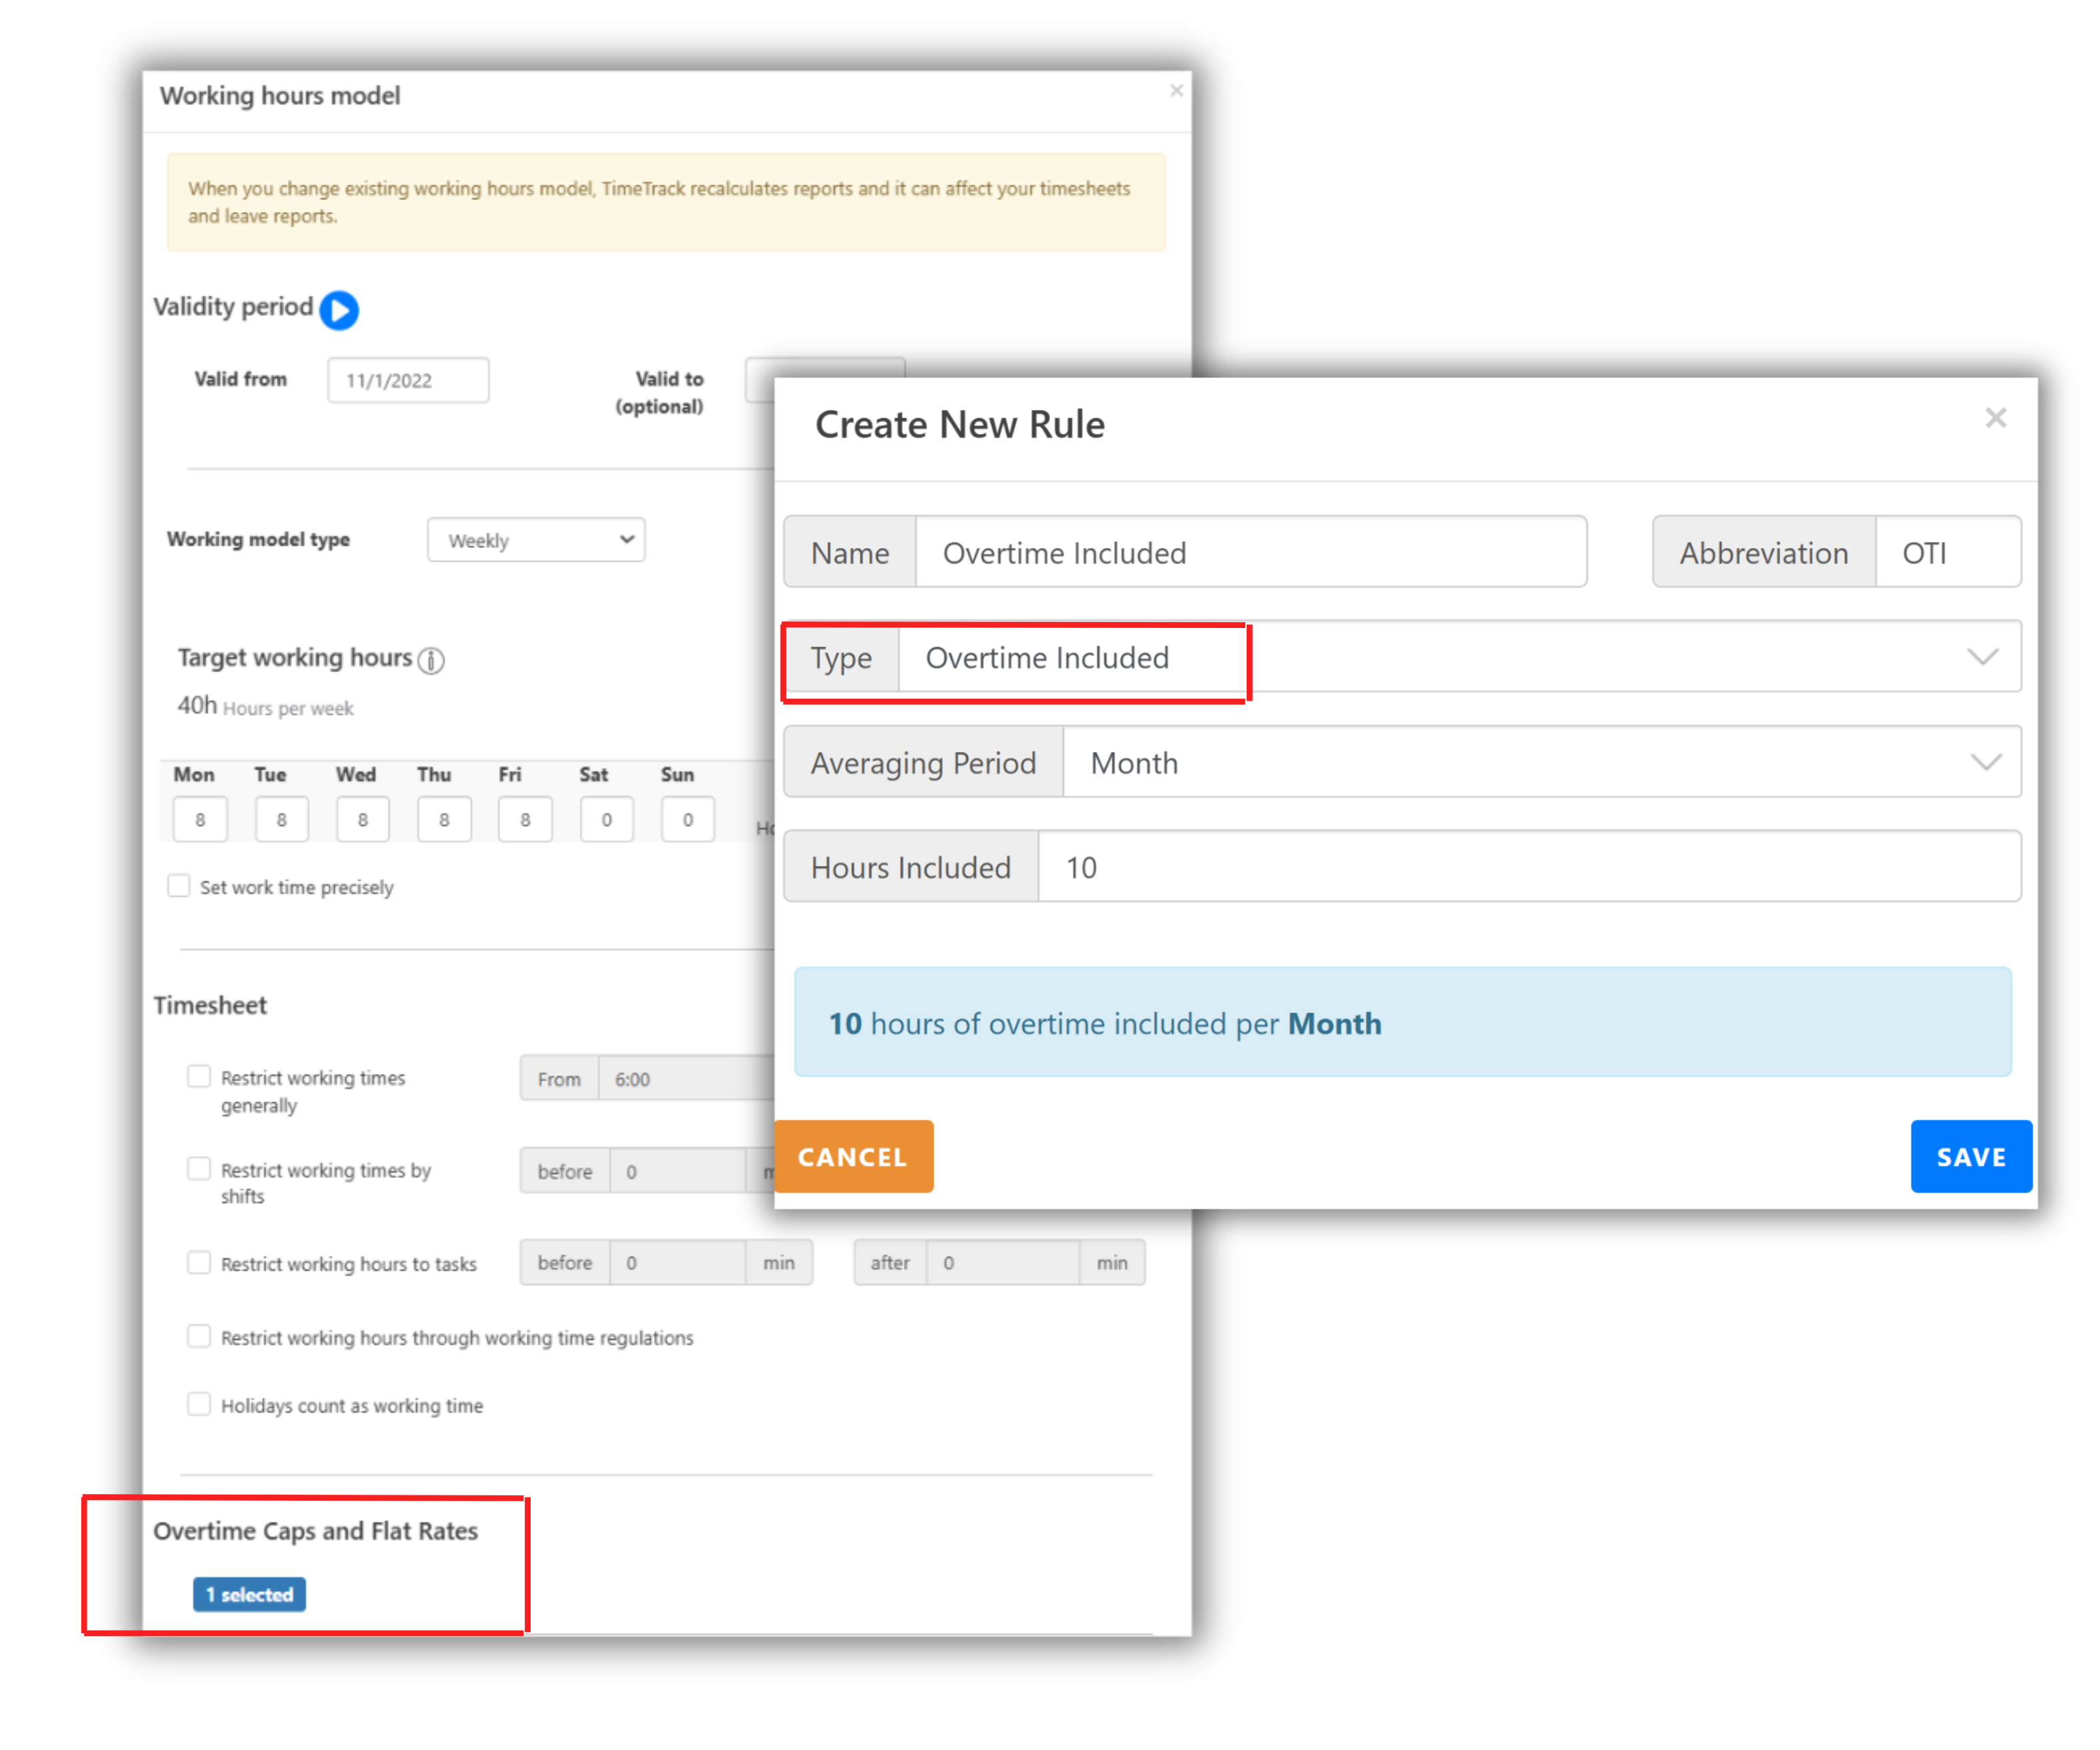Click the rule Name input field

1250,553
